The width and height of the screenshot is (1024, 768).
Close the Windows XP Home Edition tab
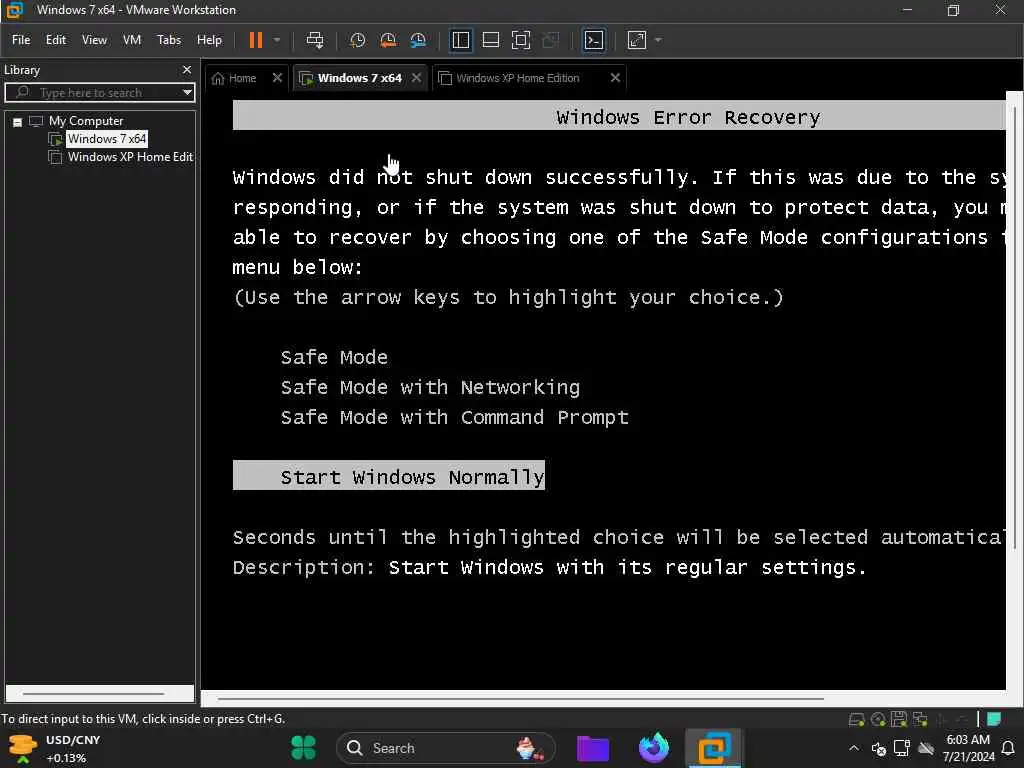[615, 78]
